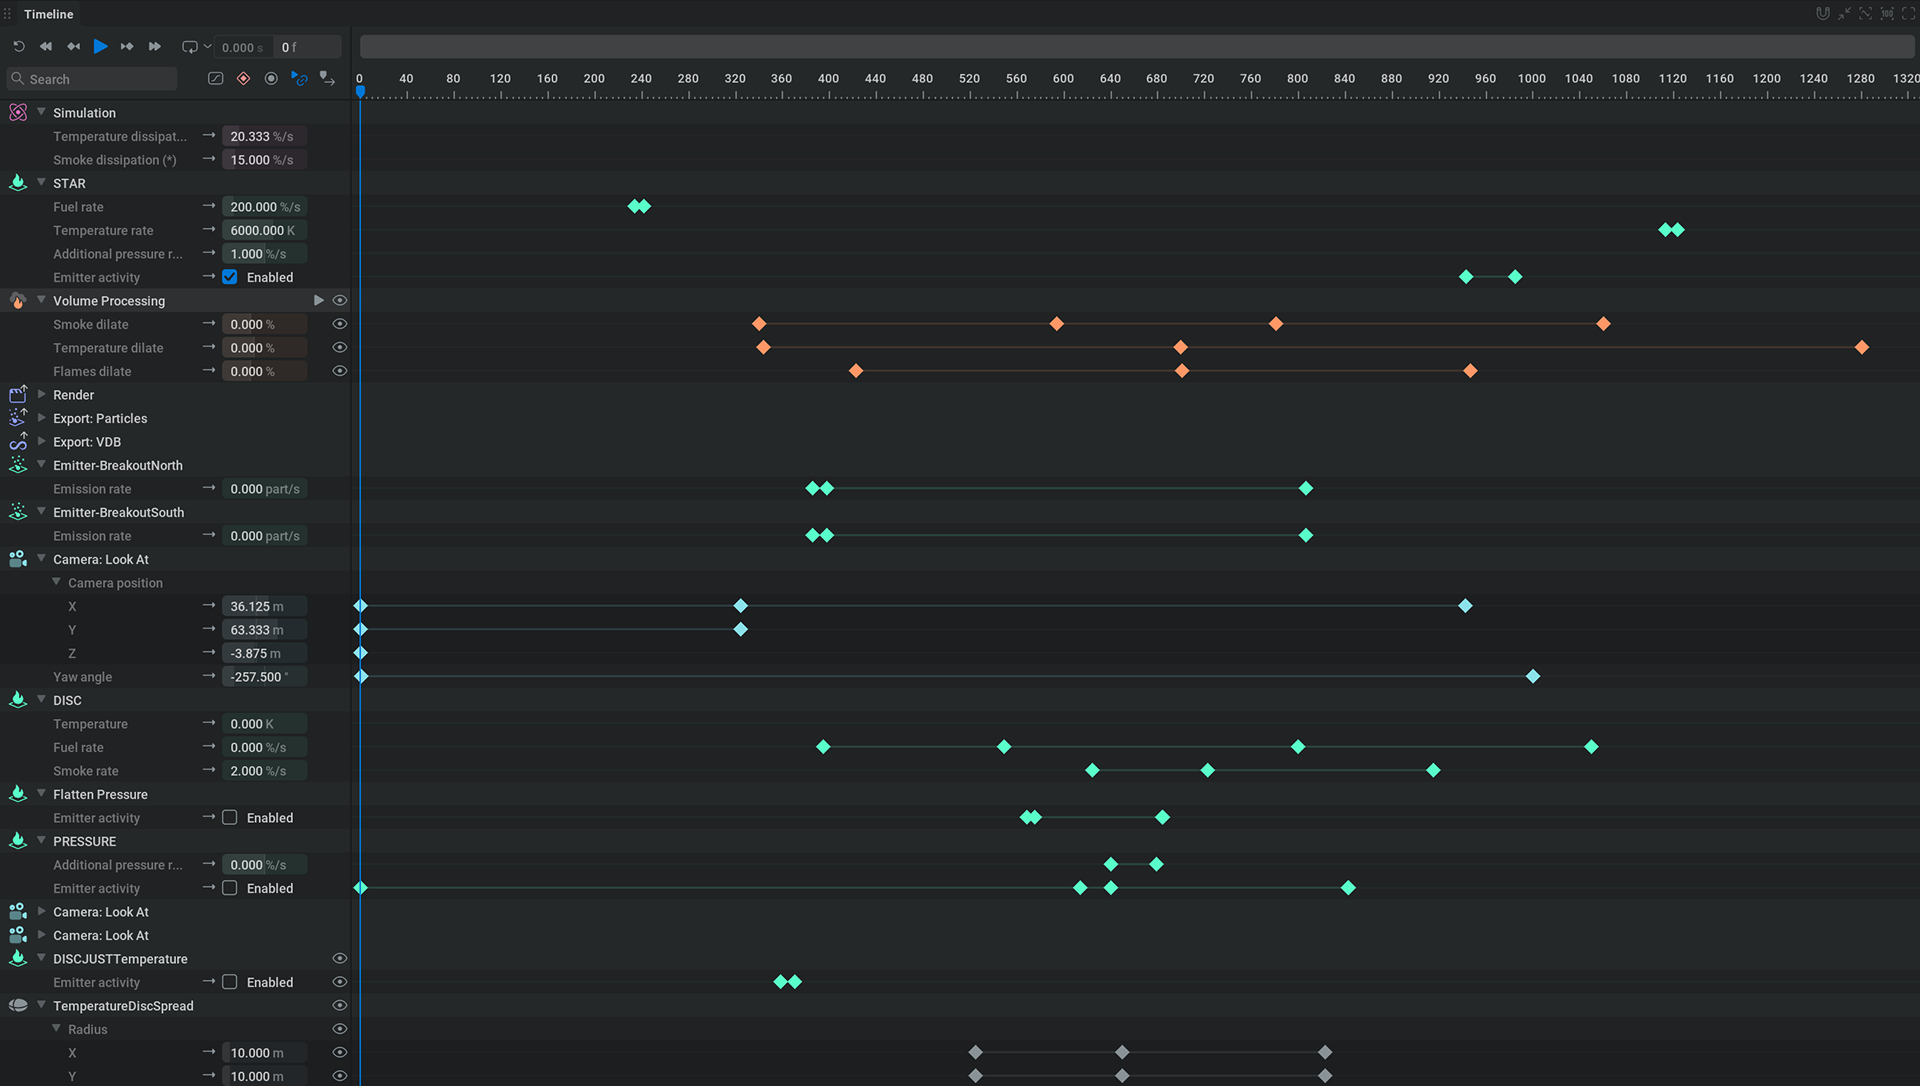
Task: Click the red diamond keyframe filter icon
Action: point(243,78)
